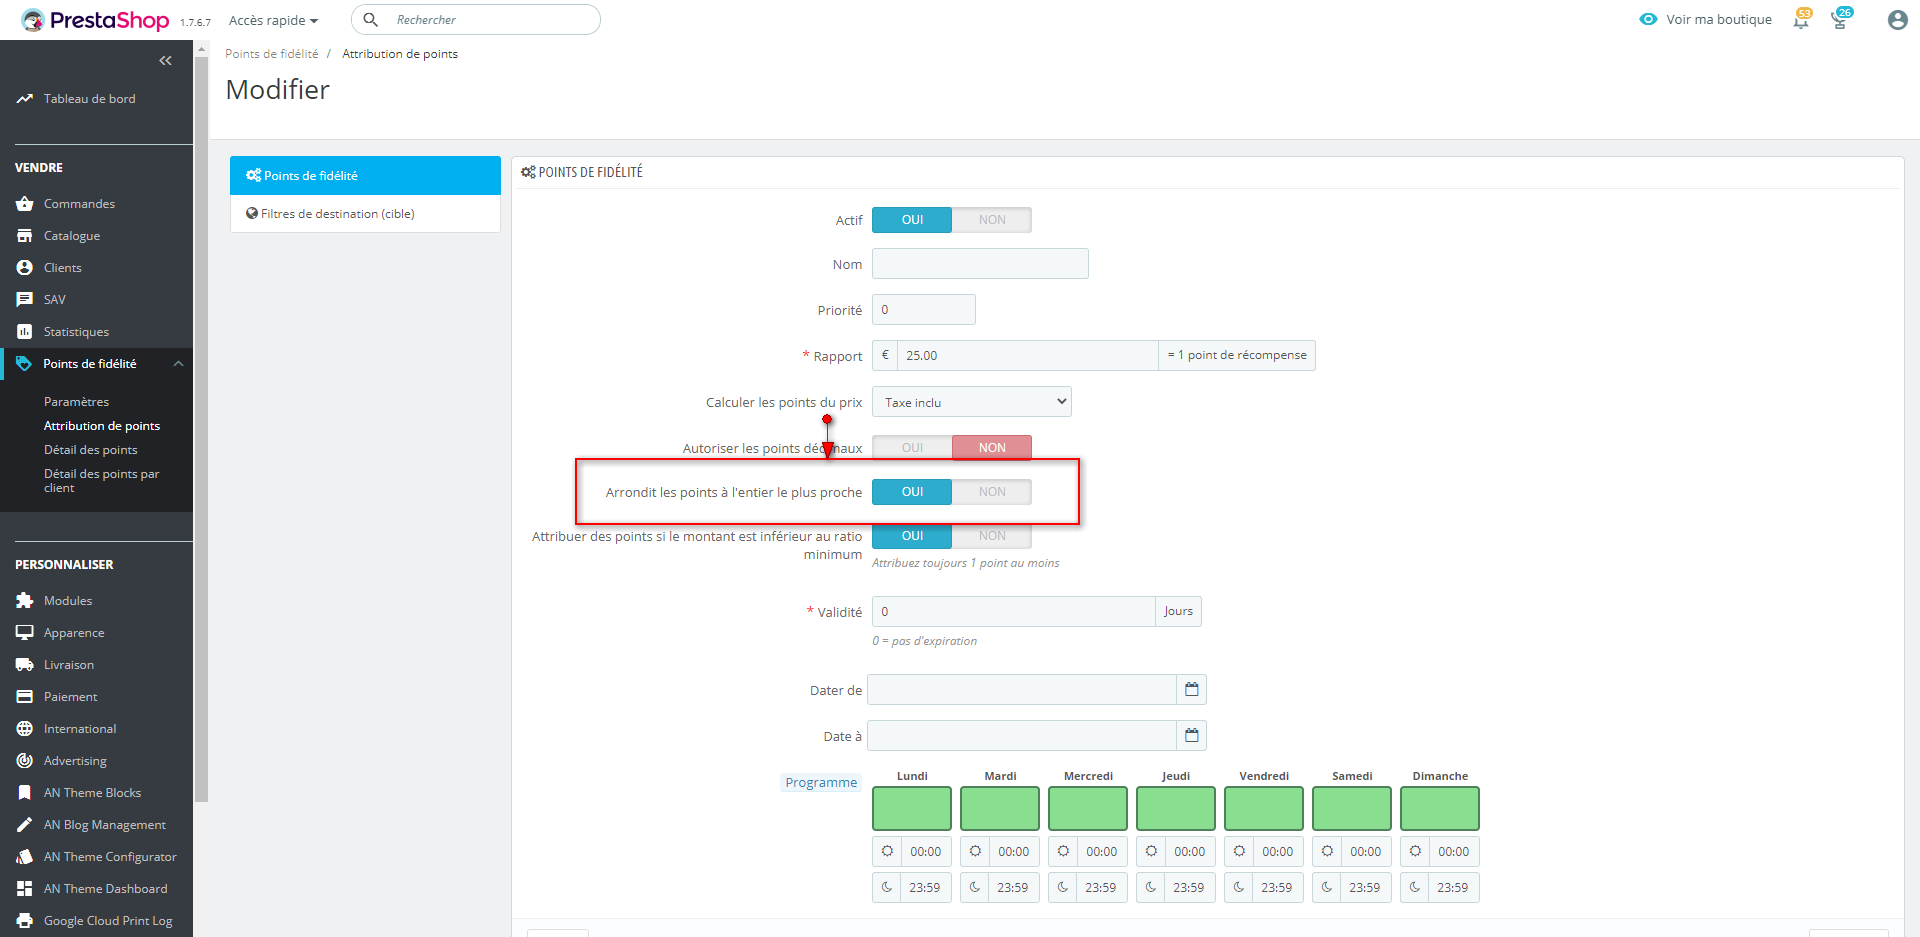Click the Paiement card icon
This screenshot has width=1920, height=937.
[25, 697]
